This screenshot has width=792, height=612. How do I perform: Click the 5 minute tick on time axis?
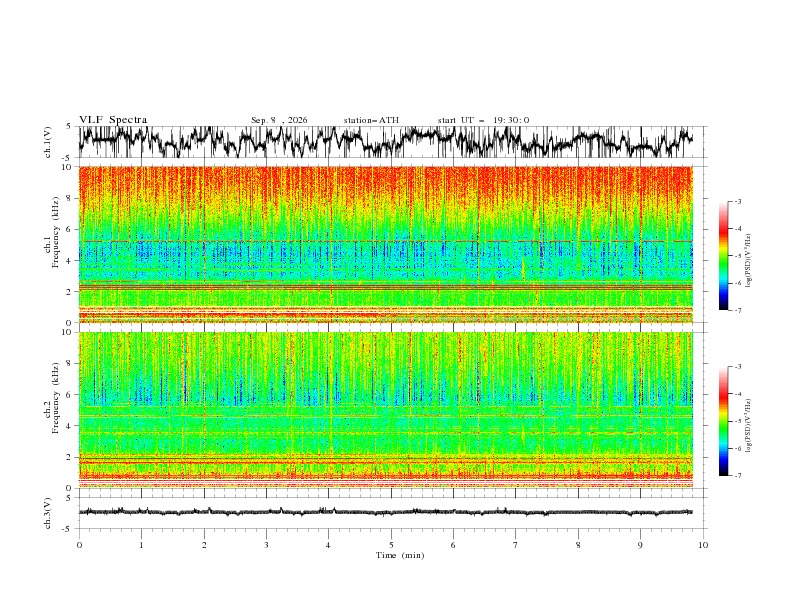coord(391,545)
